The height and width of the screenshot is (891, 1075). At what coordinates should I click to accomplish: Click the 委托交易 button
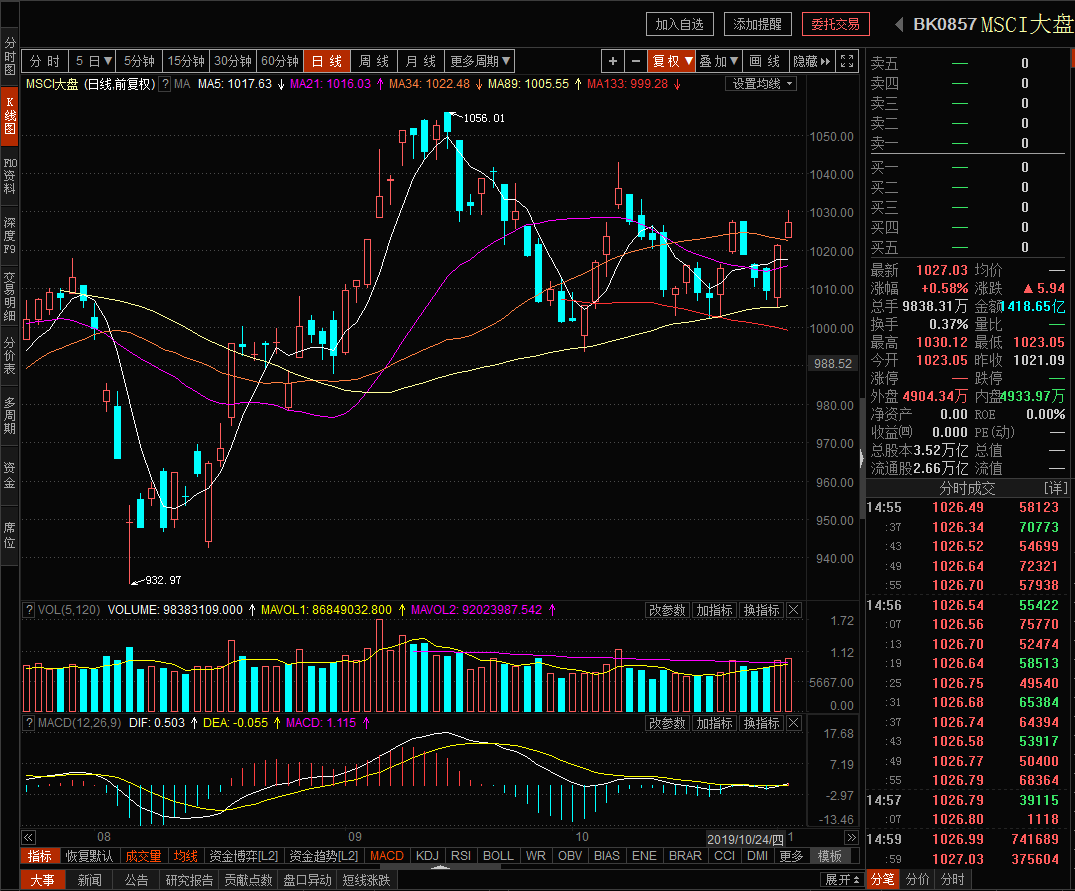[836, 24]
